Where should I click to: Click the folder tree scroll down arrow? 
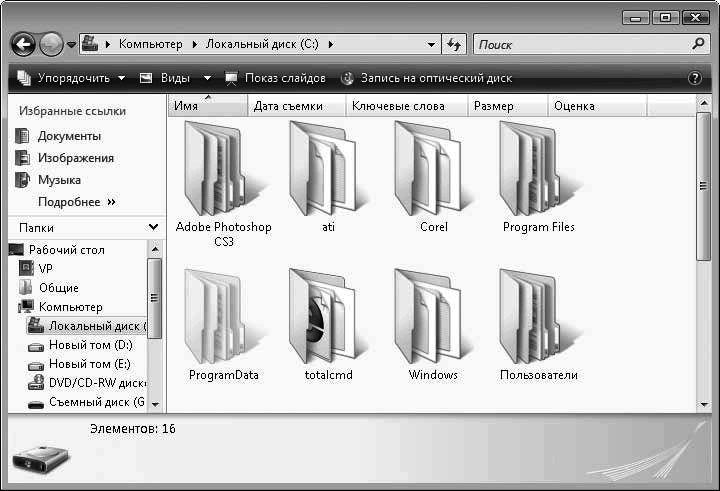click(155, 404)
